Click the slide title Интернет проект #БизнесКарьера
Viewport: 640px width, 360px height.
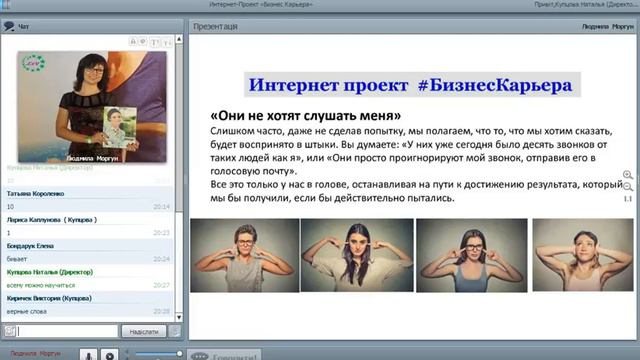411,85
